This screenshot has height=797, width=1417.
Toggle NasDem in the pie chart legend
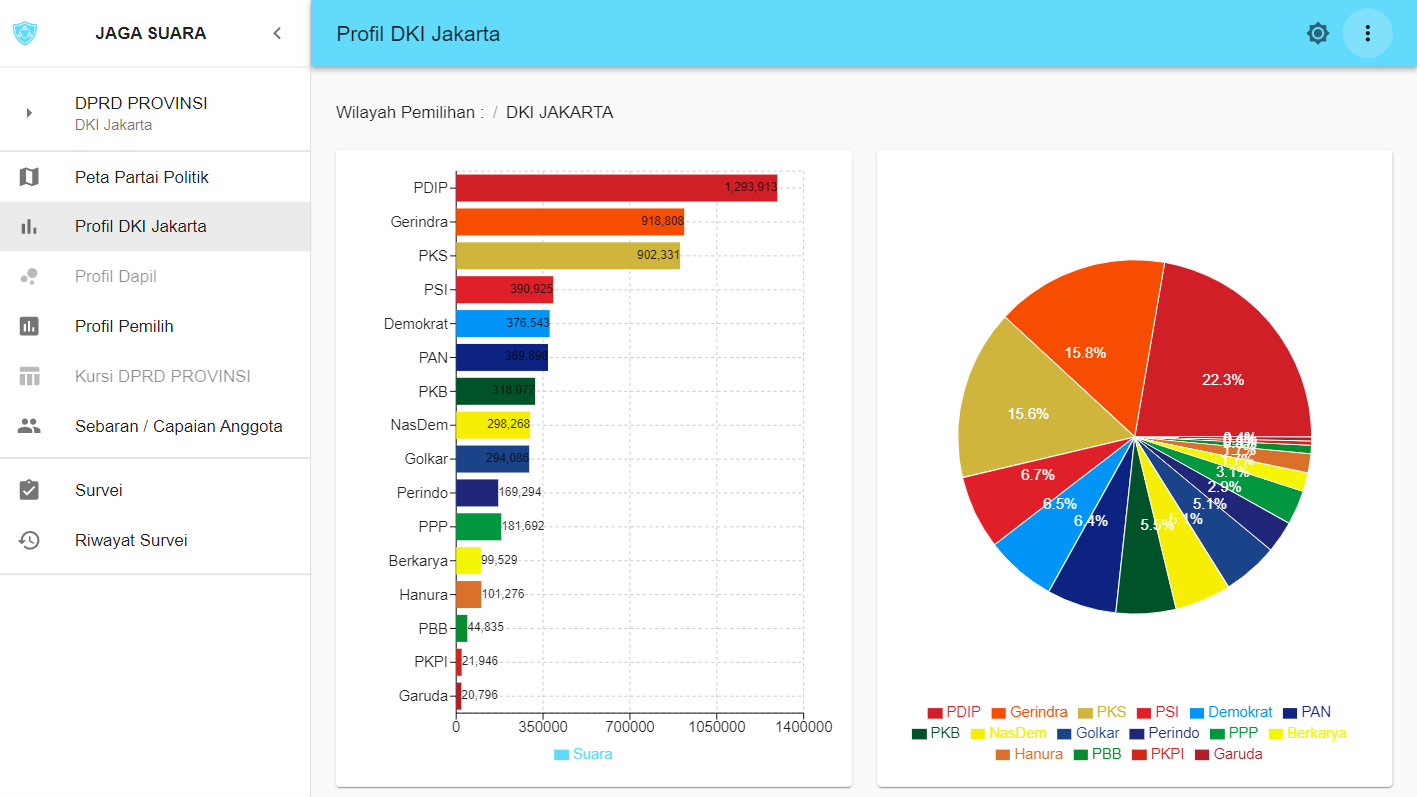pyautogui.click(x=1008, y=733)
